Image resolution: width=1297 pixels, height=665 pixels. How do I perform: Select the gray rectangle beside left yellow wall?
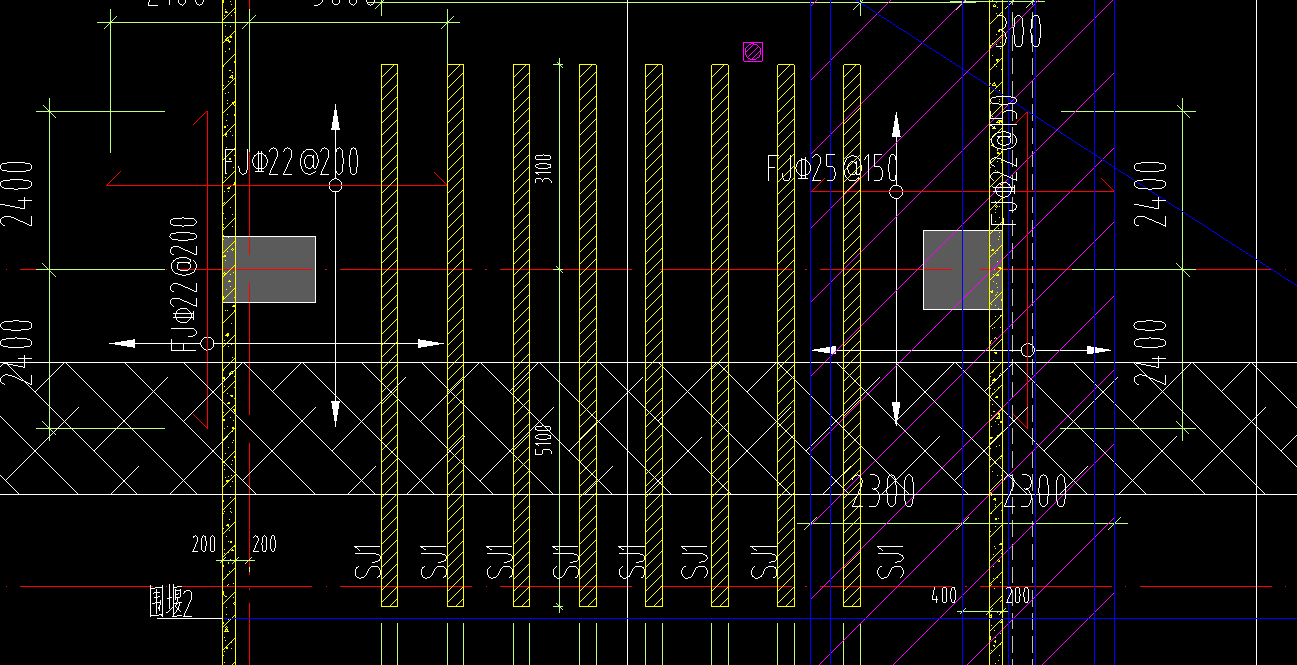click(x=269, y=269)
